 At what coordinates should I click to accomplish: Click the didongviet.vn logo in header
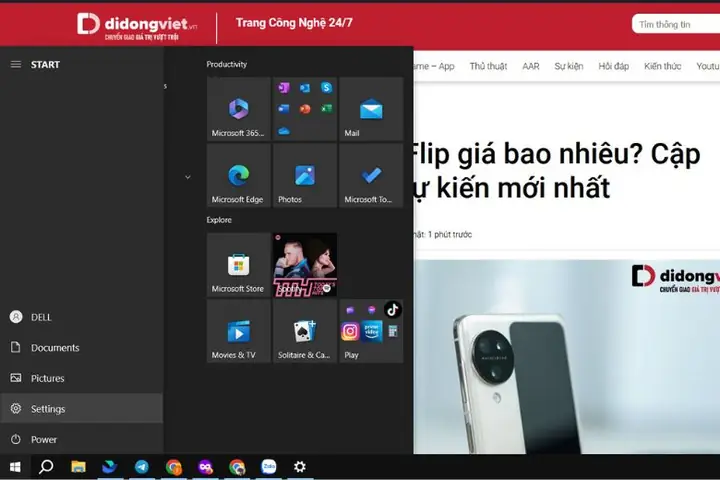pyautogui.click(x=137, y=26)
